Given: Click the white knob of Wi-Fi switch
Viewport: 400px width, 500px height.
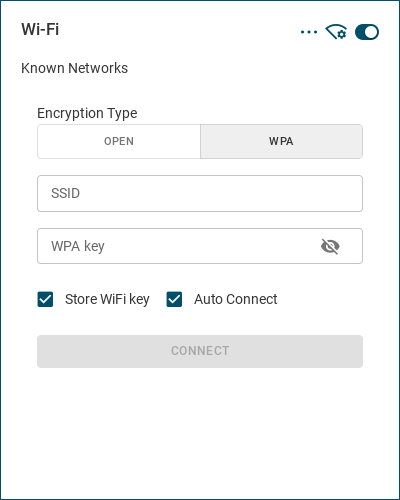Looking at the screenshot, I should point(371,32).
